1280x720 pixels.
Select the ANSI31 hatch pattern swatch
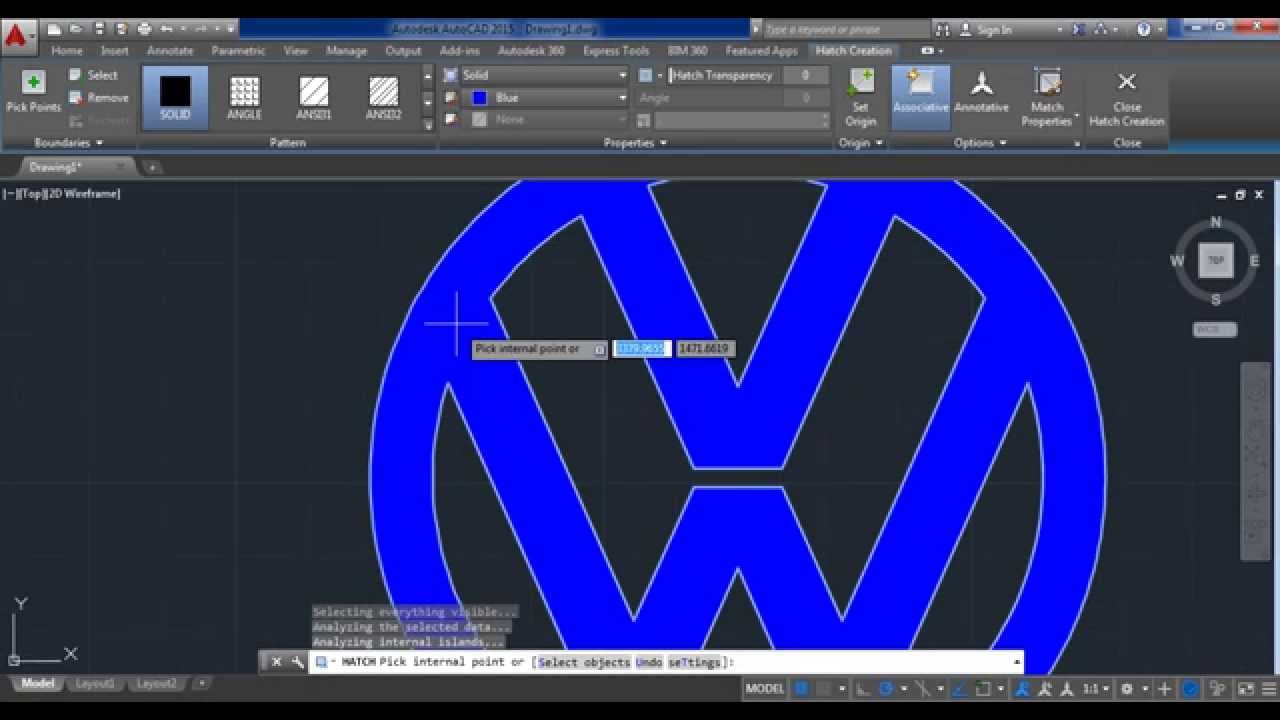pos(314,97)
